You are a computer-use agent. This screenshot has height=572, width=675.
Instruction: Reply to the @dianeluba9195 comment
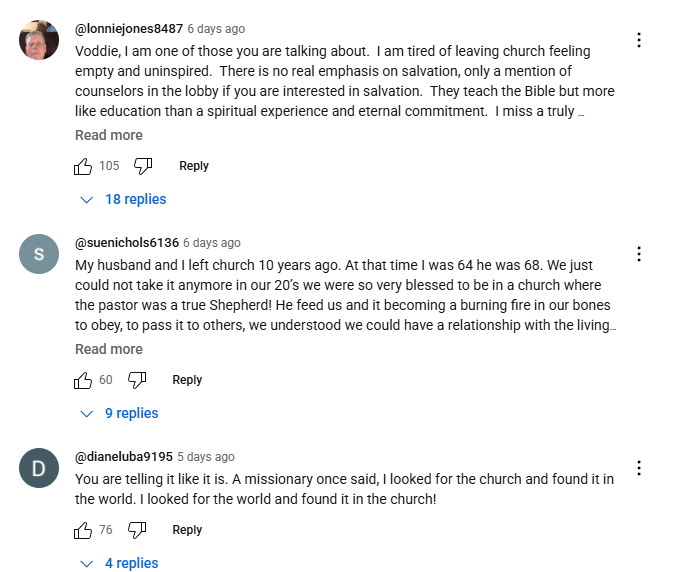click(x=187, y=530)
